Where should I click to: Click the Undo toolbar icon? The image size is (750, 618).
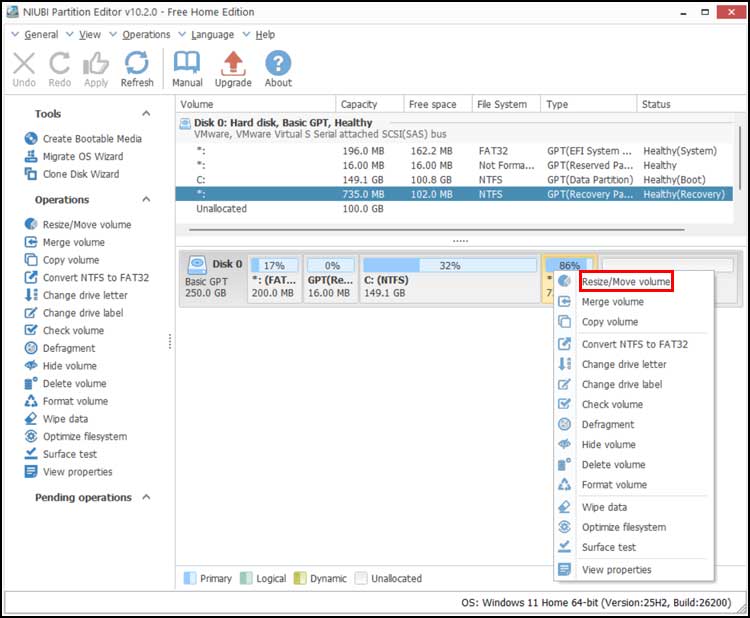click(24, 64)
